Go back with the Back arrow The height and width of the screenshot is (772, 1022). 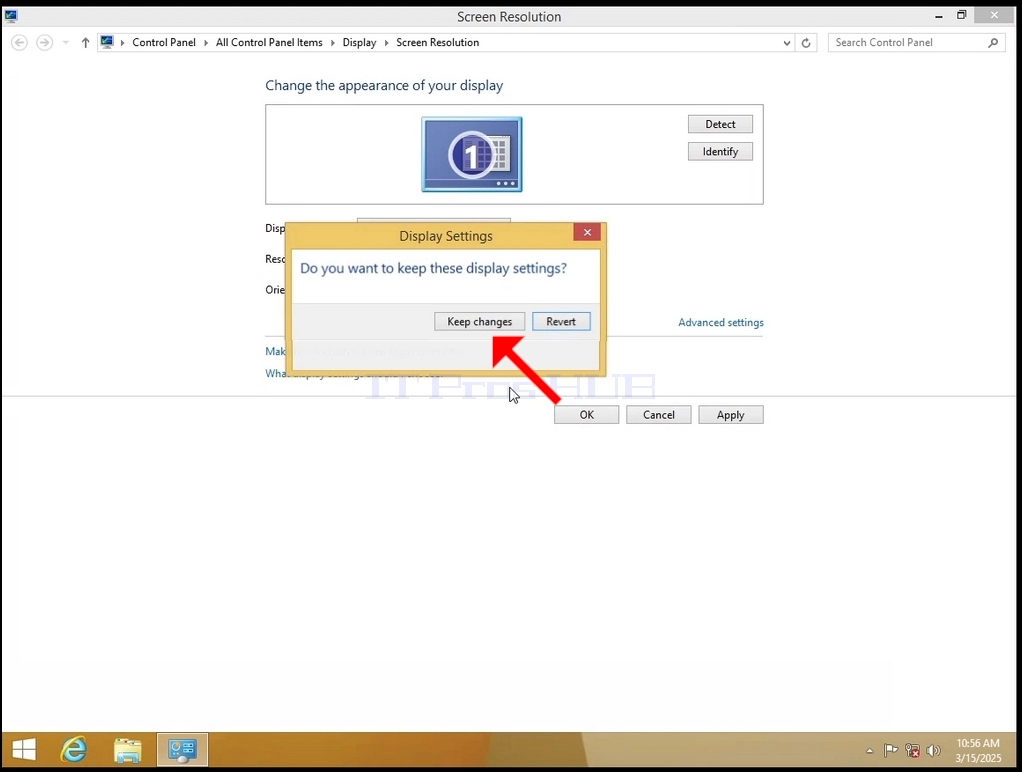20,42
